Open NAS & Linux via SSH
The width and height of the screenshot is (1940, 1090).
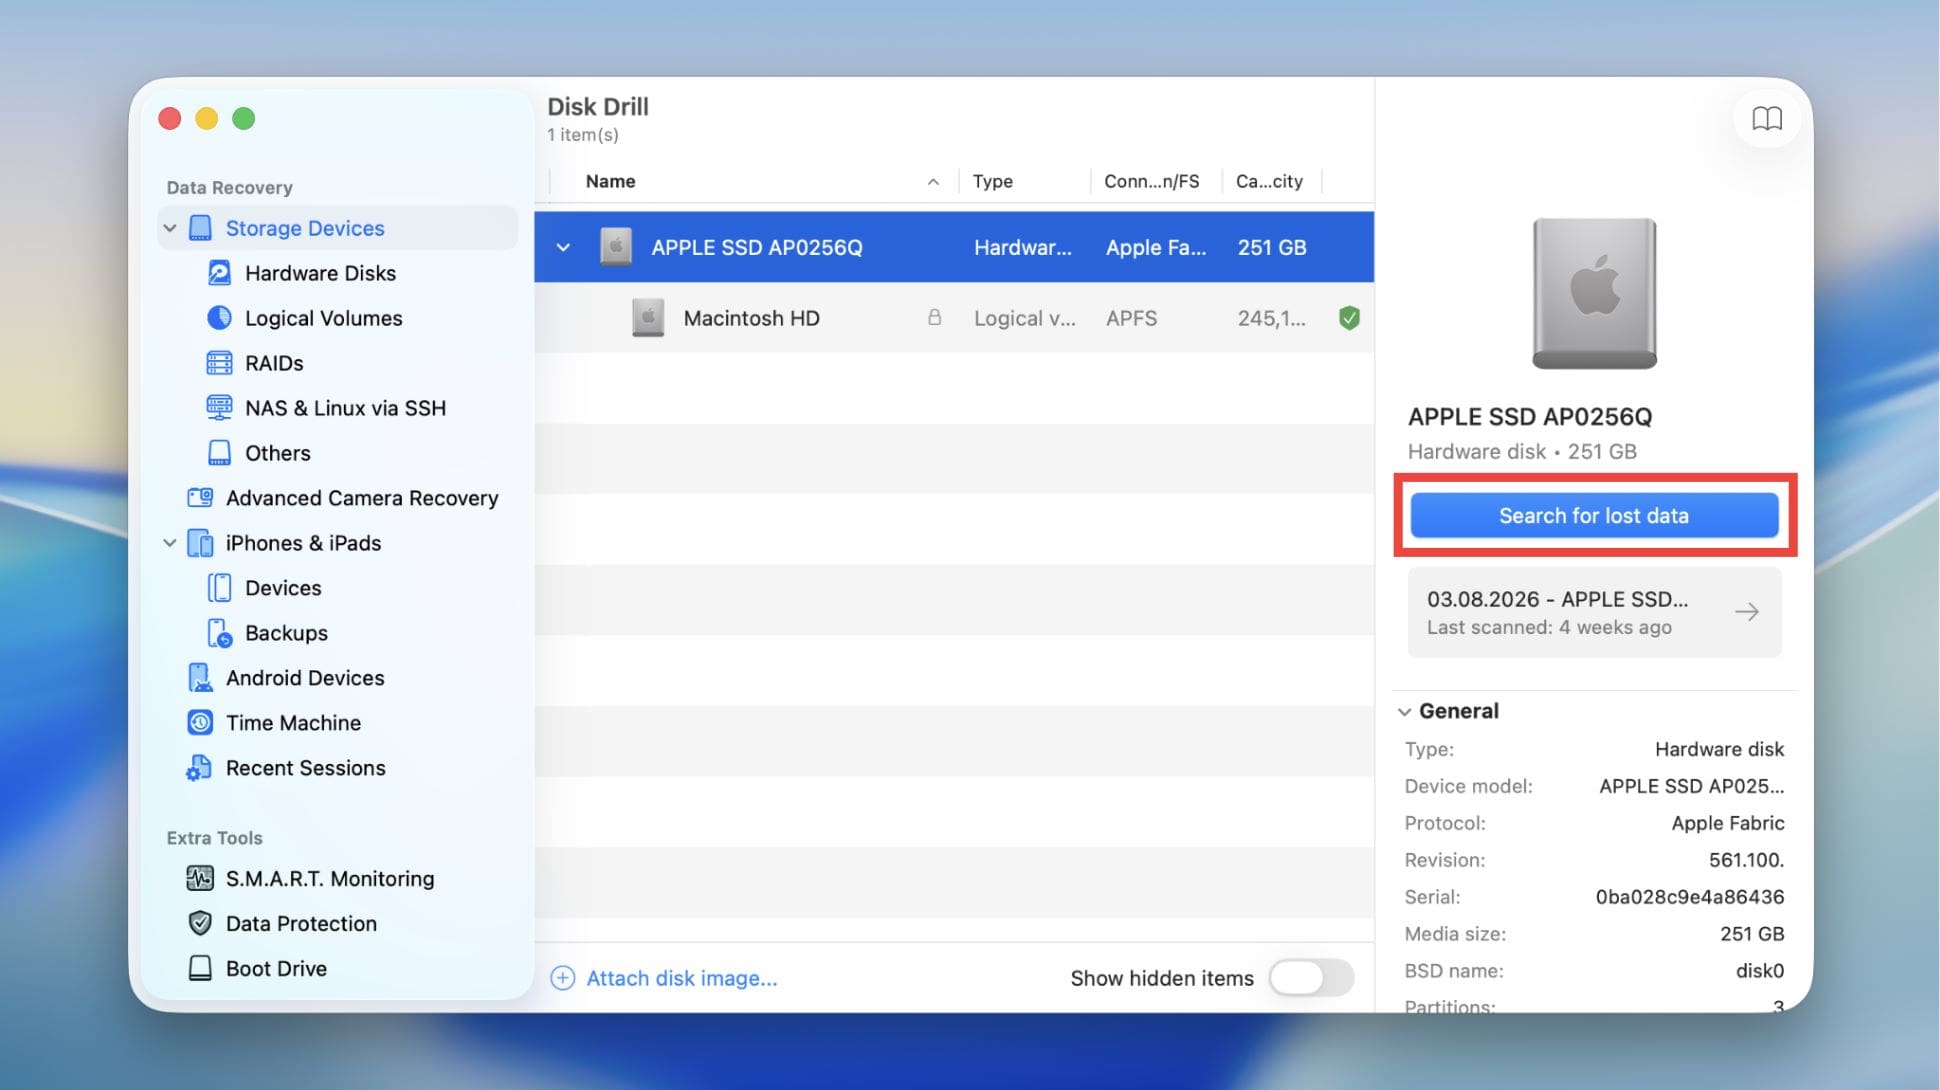(345, 408)
